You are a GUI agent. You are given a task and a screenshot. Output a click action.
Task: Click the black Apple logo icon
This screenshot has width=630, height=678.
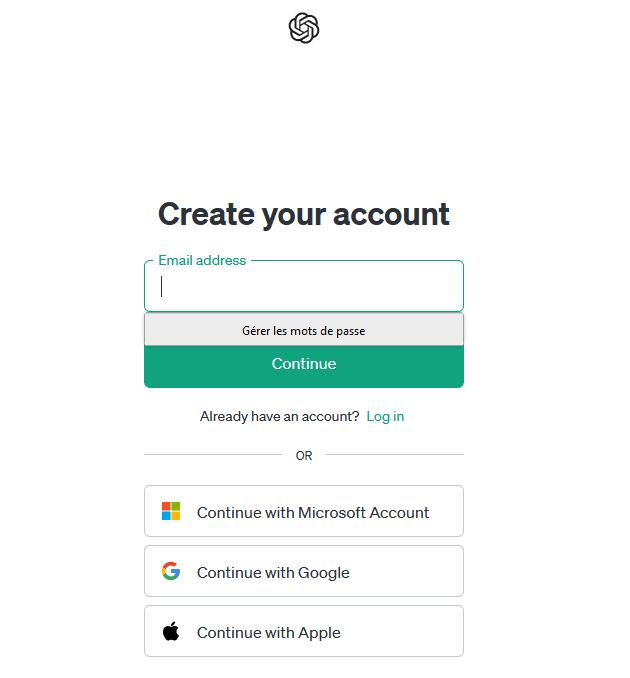coord(171,632)
